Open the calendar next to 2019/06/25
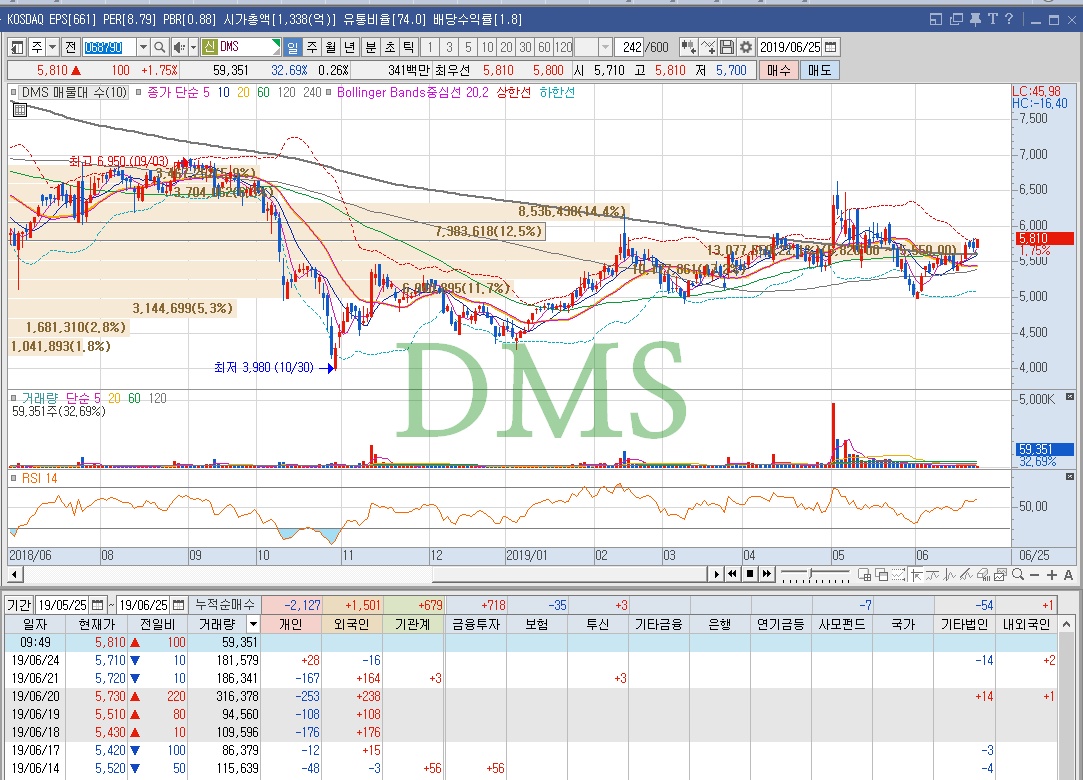The height and width of the screenshot is (780, 1083). point(831,47)
